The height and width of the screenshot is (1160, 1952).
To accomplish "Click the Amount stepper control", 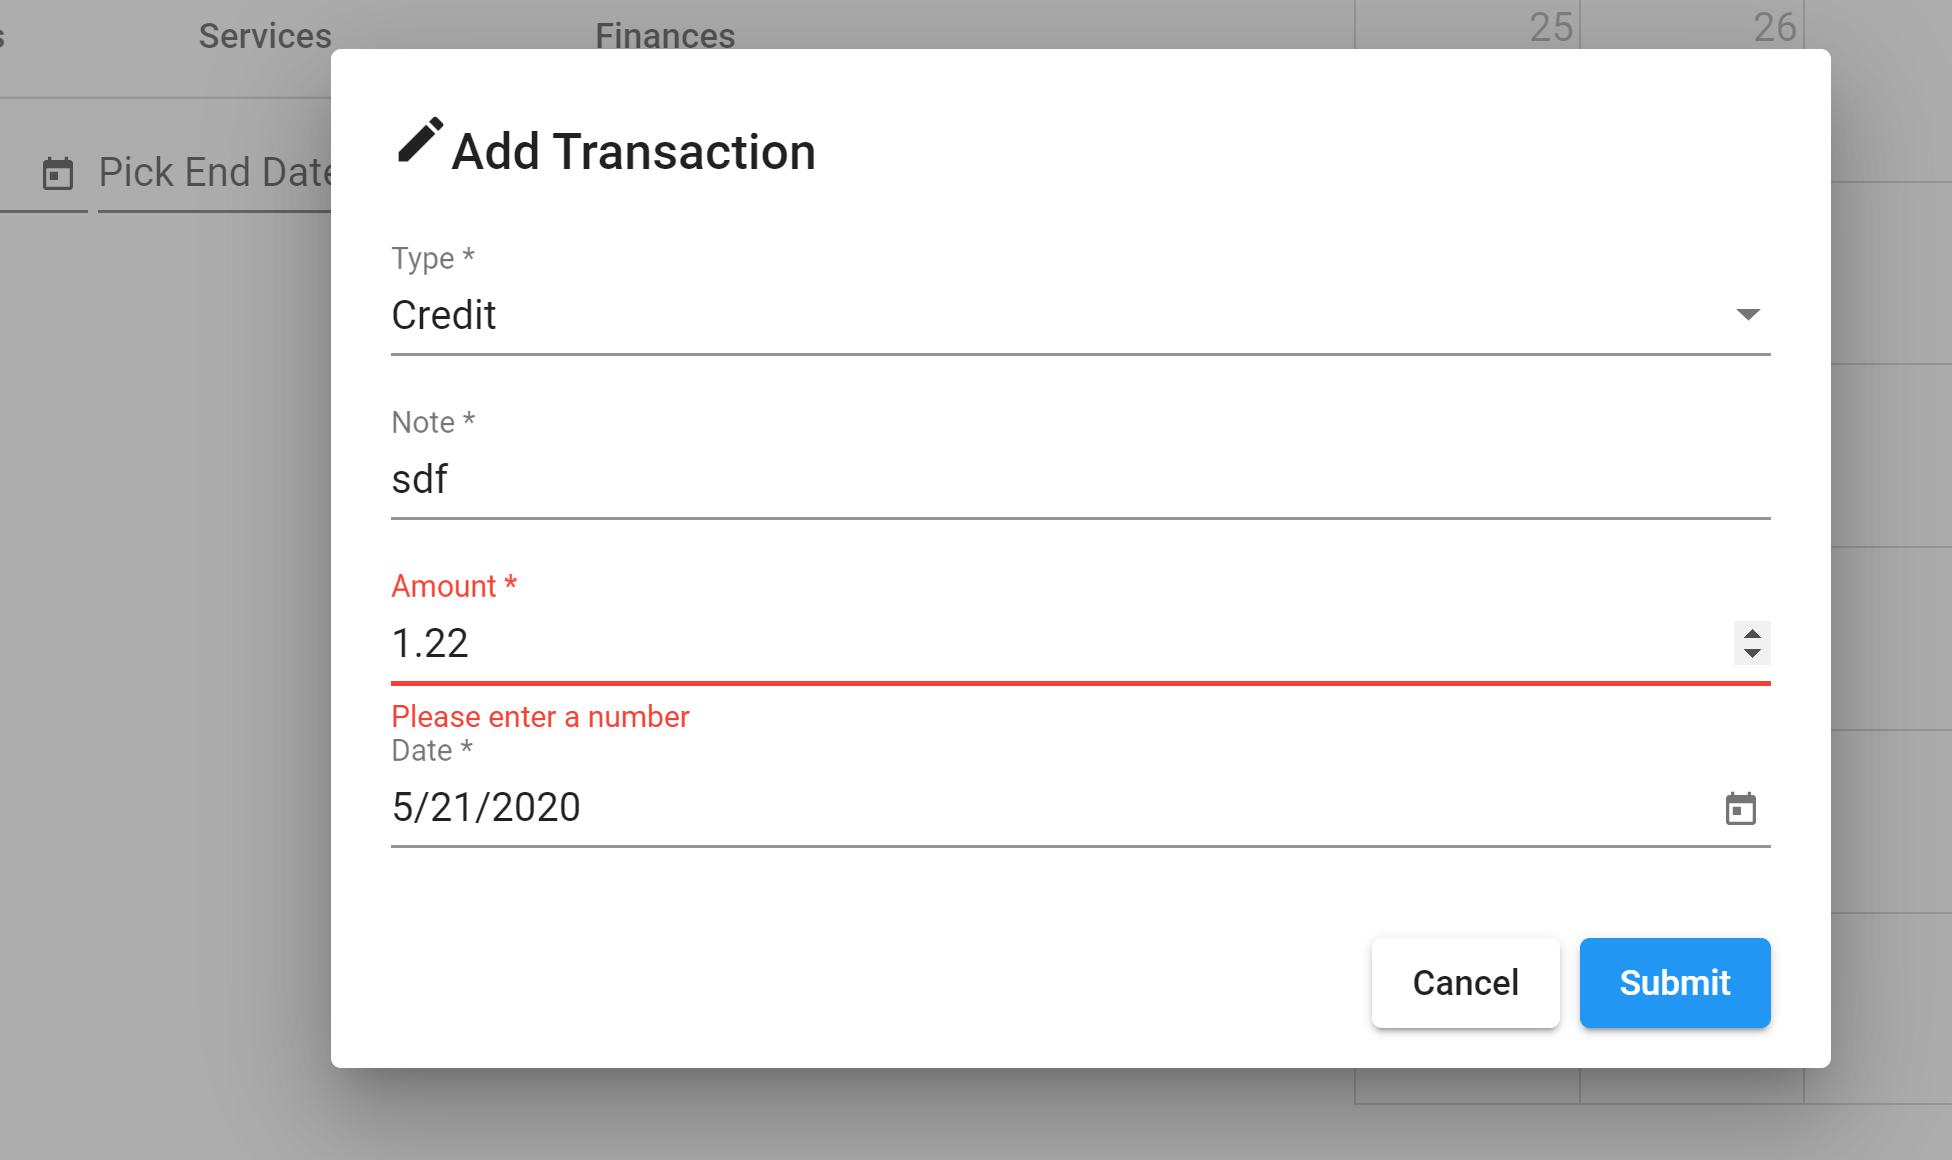I will pos(1751,644).
